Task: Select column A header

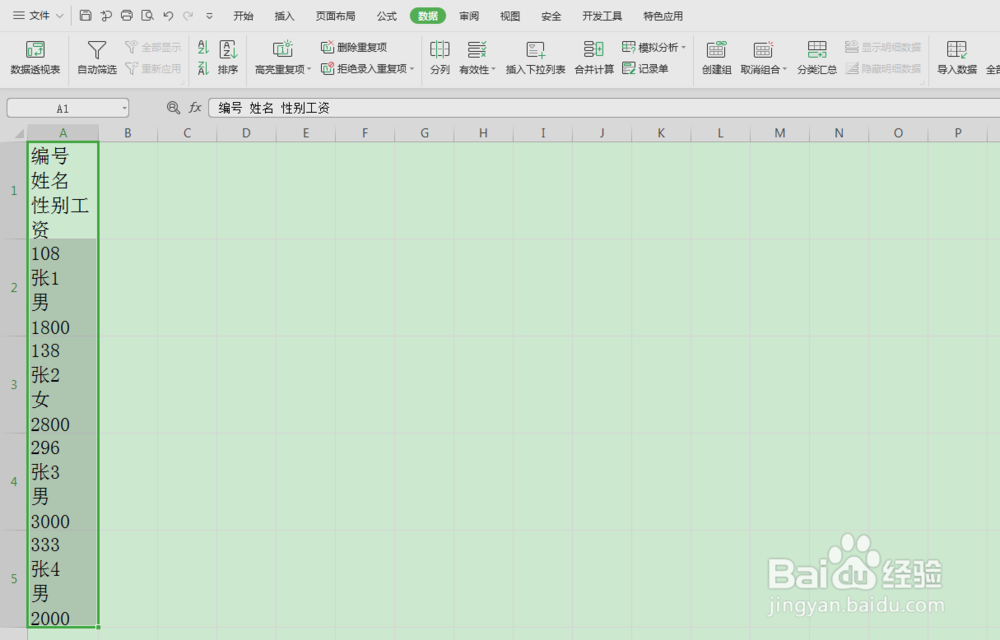Action: point(63,133)
